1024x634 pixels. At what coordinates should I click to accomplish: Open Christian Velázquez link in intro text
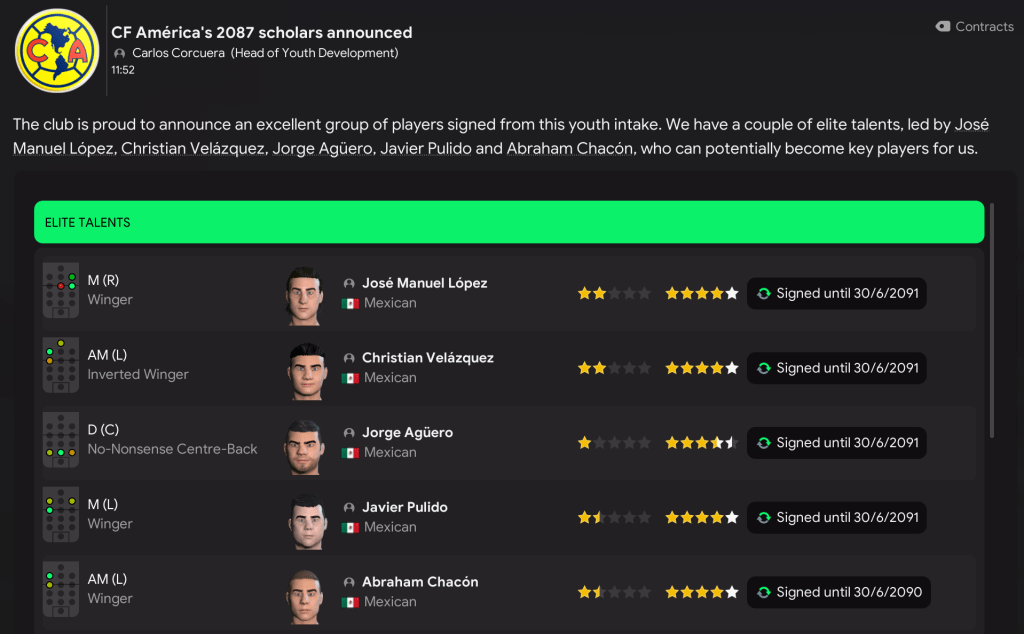193,148
